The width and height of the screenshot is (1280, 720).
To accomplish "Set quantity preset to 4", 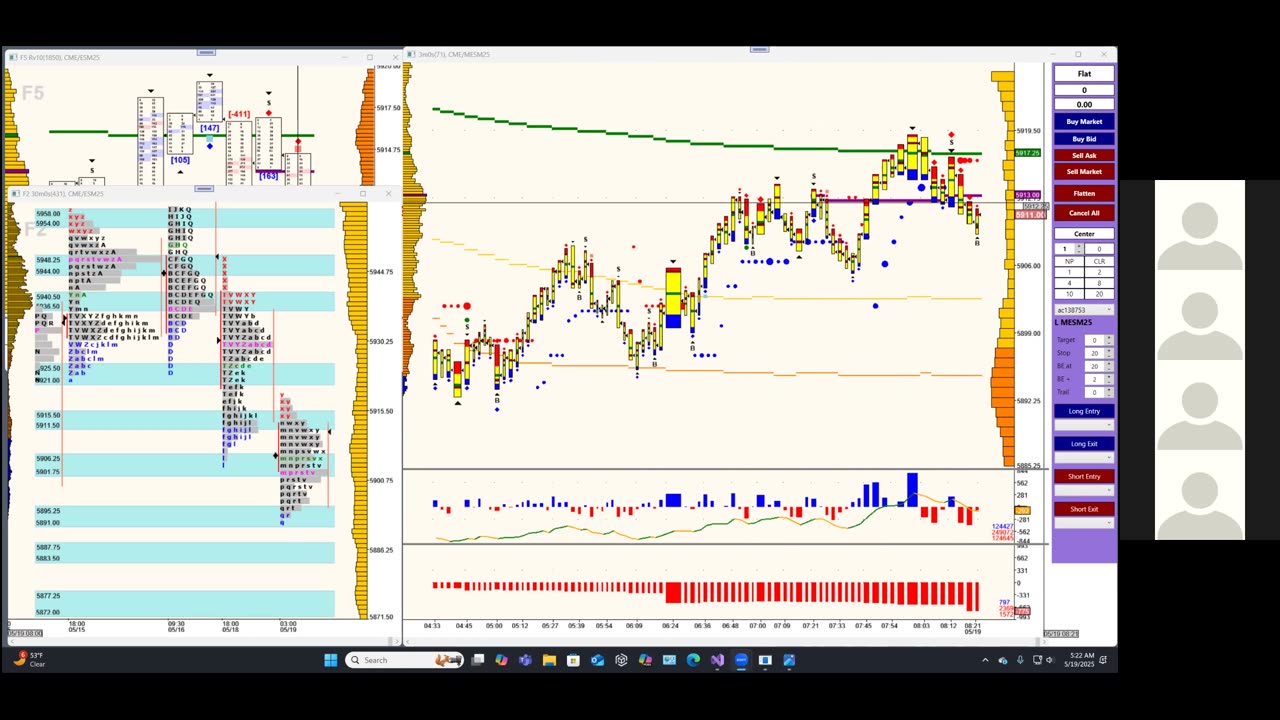I will [x=1069, y=283].
